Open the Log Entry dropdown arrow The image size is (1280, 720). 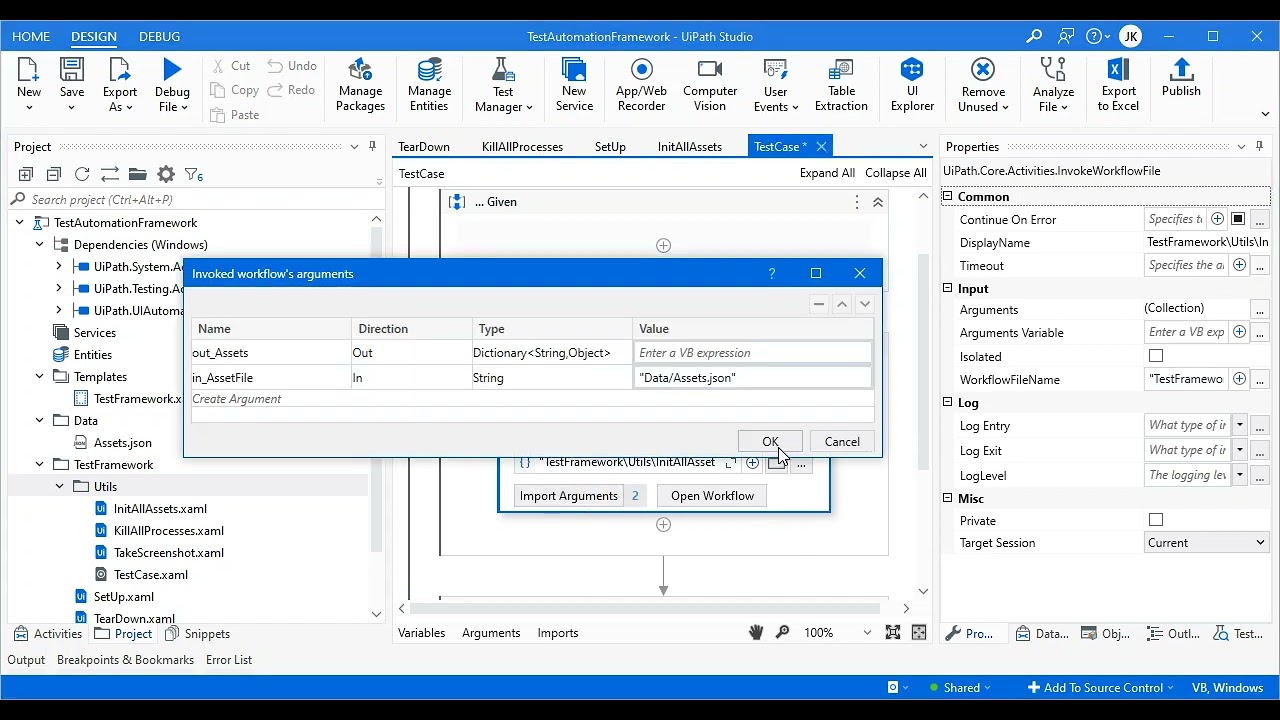click(x=1239, y=425)
